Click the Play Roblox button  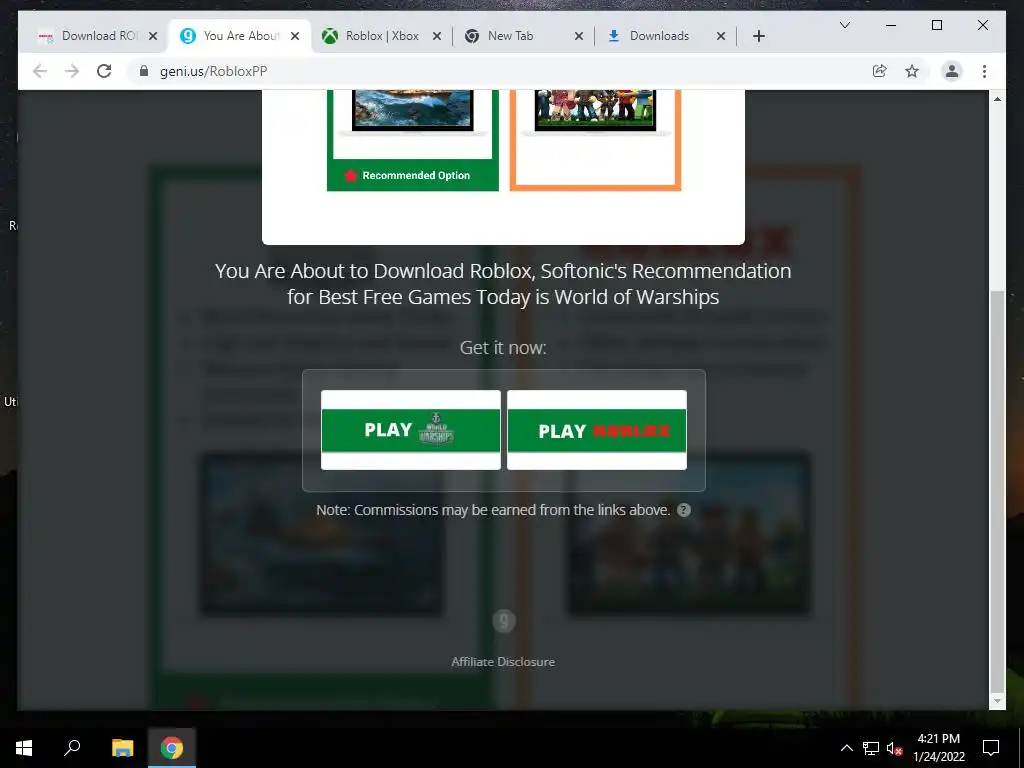[x=597, y=430]
